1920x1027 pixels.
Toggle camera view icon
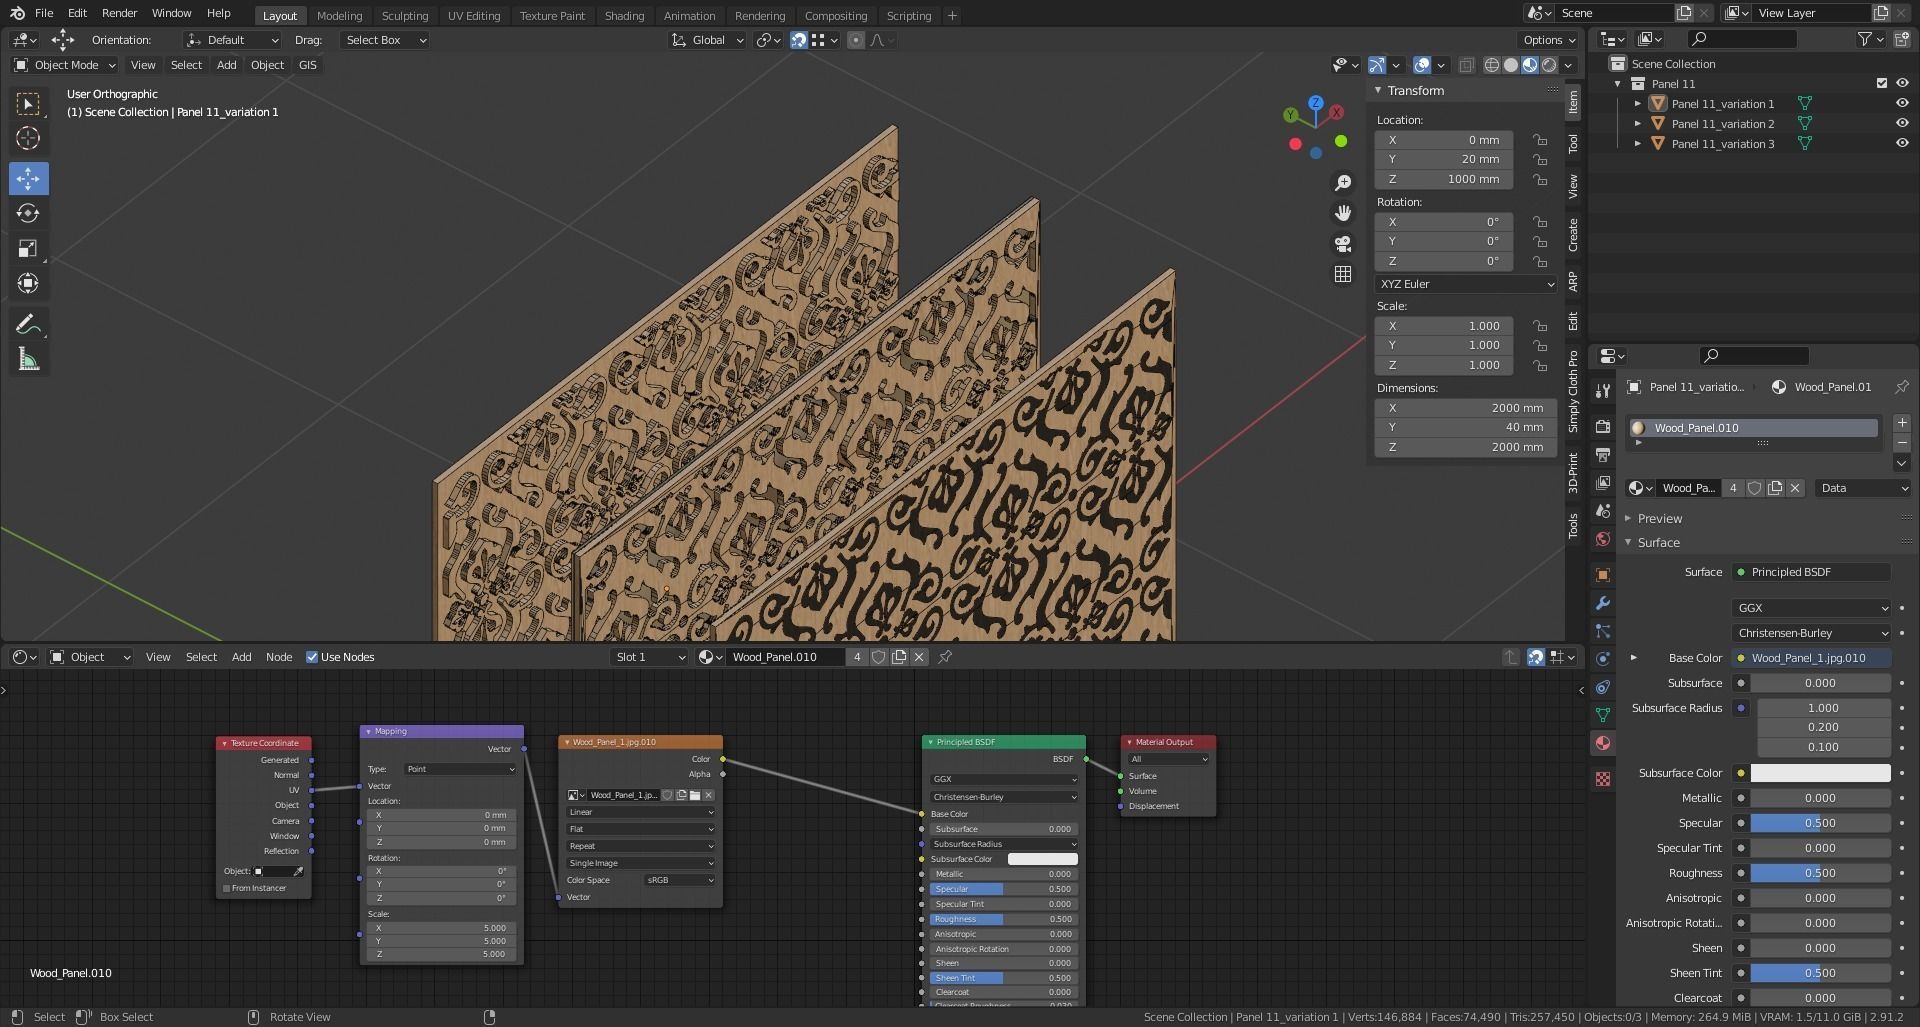[x=1343, y=243]
